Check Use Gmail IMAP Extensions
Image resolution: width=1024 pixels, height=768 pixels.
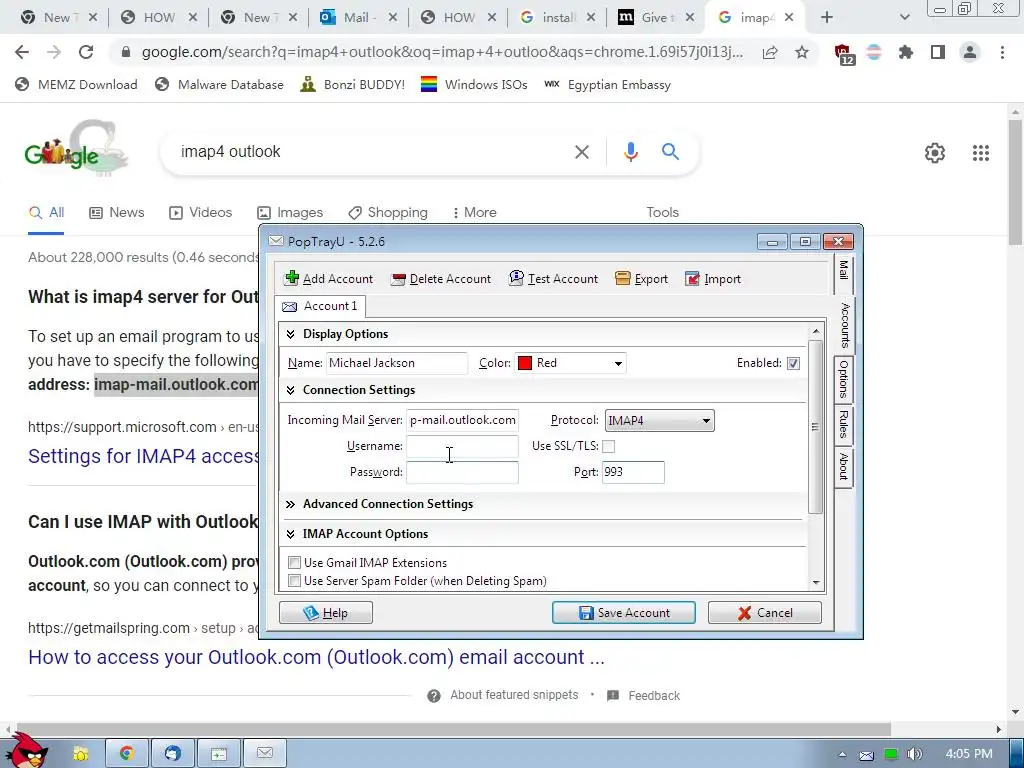295,563
